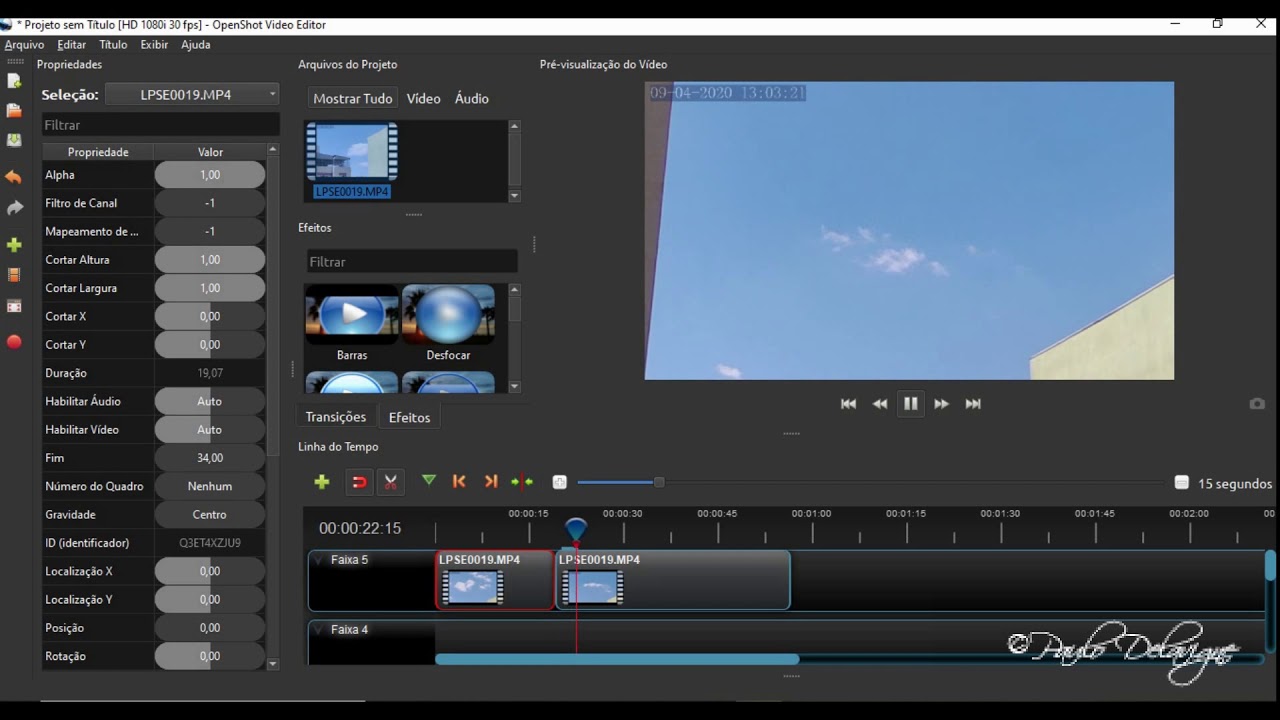Image resolution: width=1280 pixels, height=720 pixels.
Task: Save current frame with the camera icon
Action: point(1257,404)
